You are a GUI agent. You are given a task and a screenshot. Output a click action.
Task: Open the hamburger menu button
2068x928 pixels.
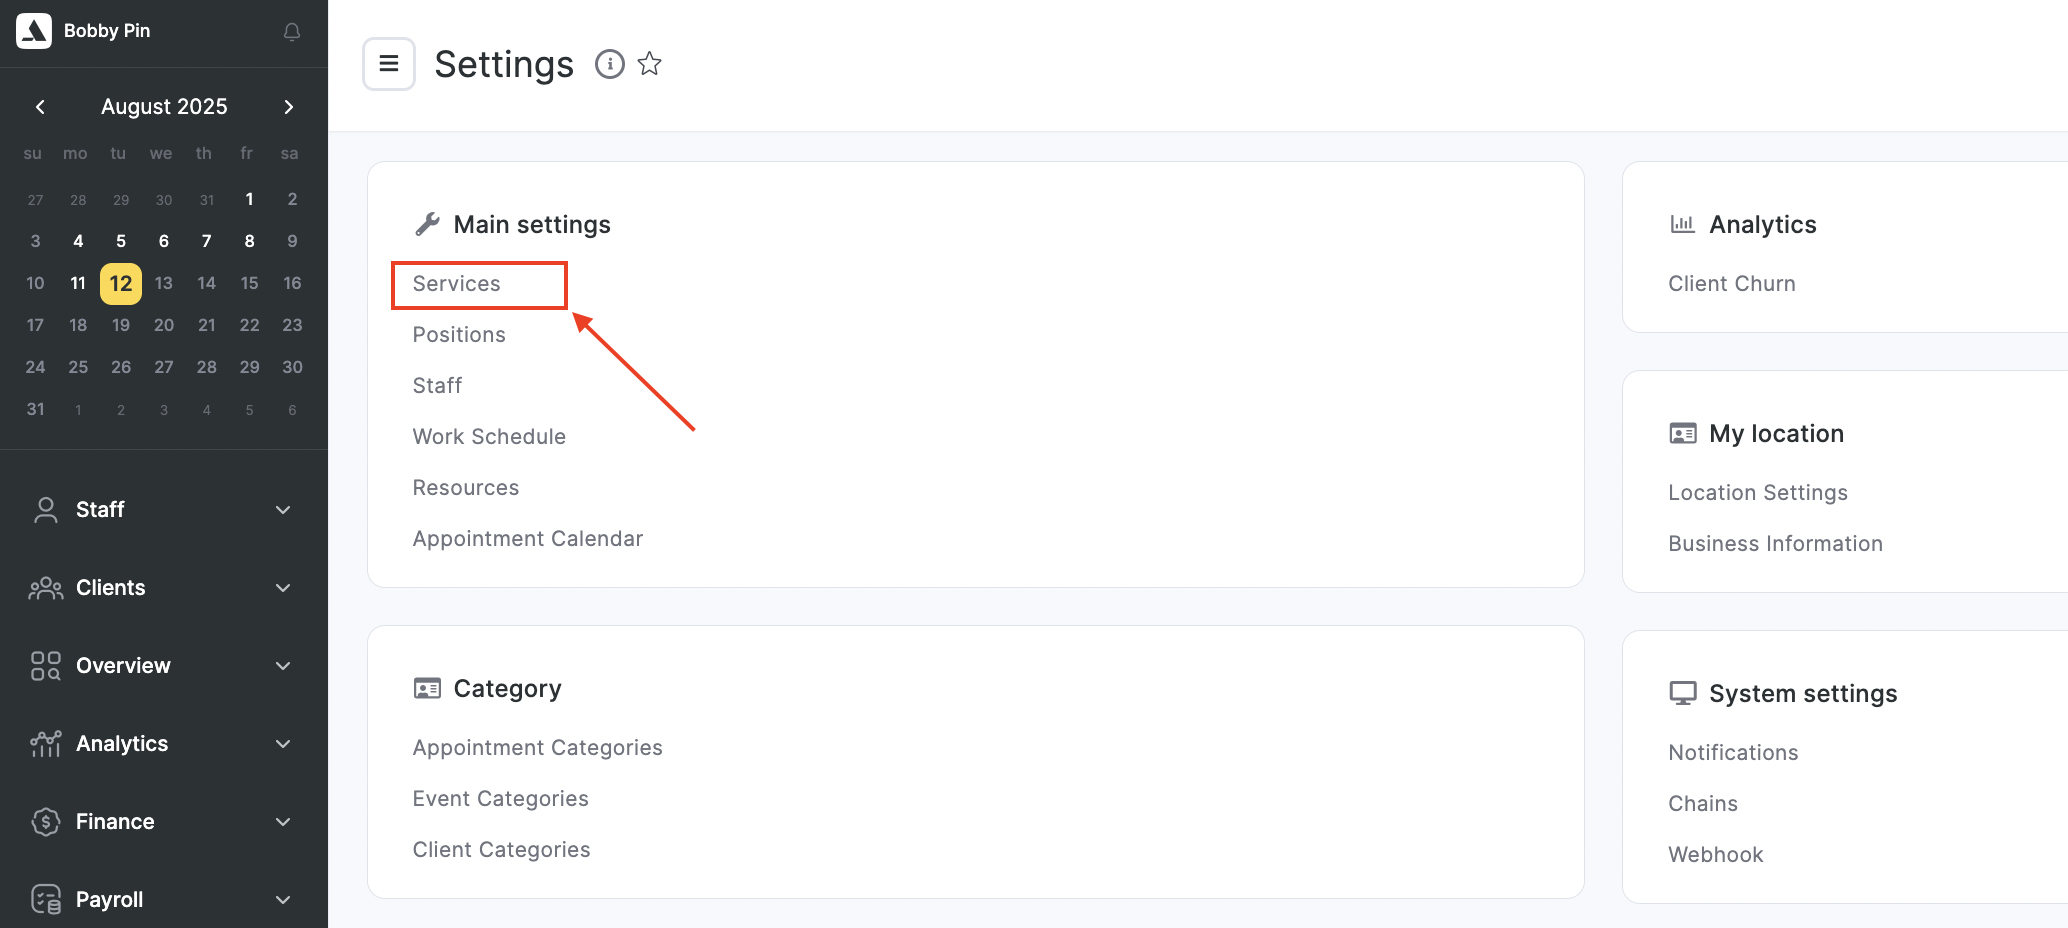(x=389, y=64)
